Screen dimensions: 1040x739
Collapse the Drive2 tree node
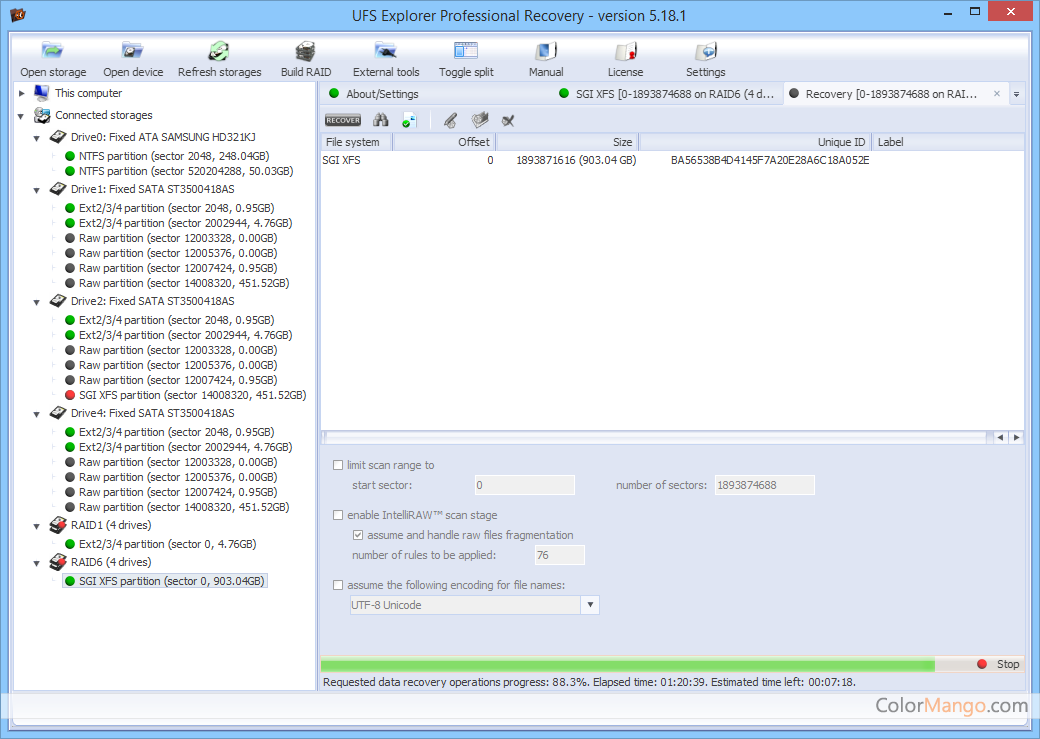click(x=36, y=302)
